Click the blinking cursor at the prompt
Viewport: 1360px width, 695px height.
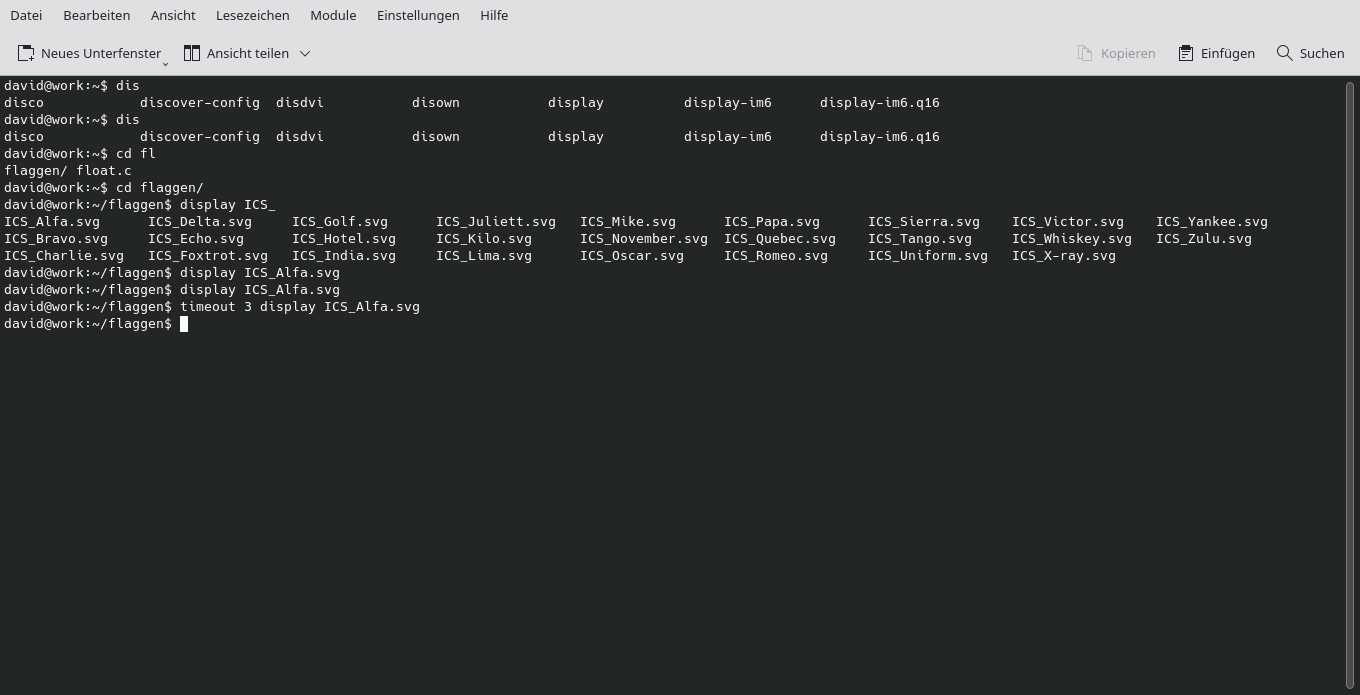point(184,323)
